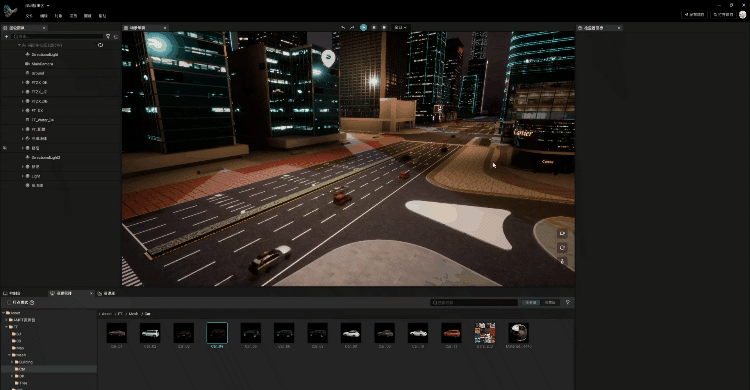Toggle the checkbox in asset panel toolbar
Viewport: 750px width, 390px height.
click(9, 302)
